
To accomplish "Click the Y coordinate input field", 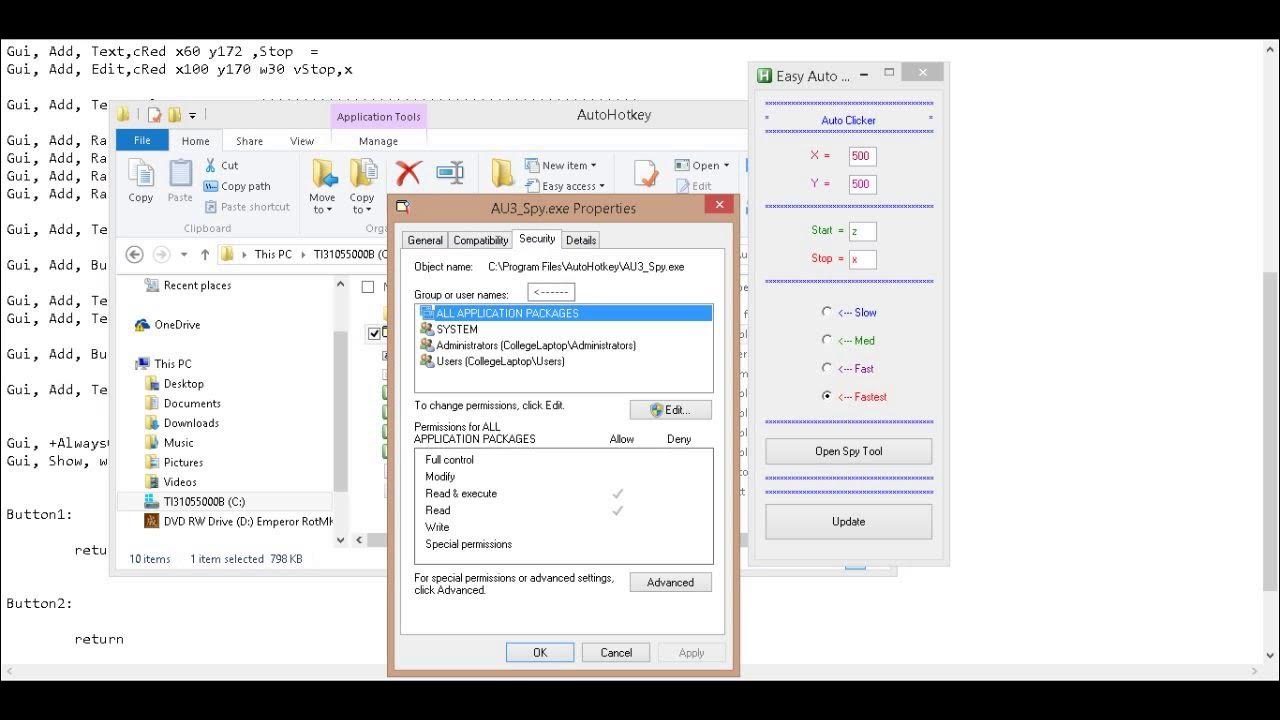I will (862, 184).
